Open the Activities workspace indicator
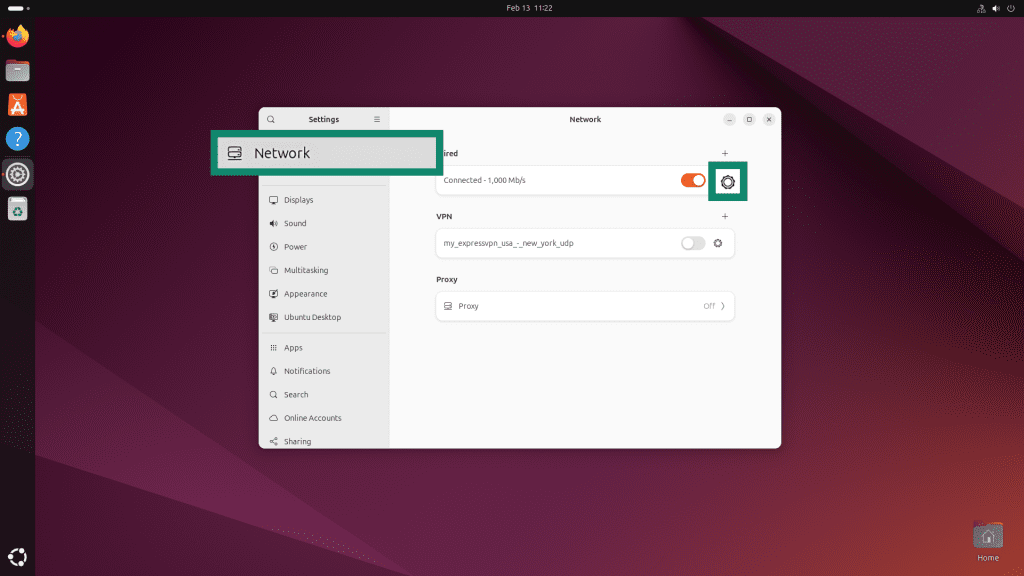The width and height of the screenshot is (1024, 576). tap(18, 8)
